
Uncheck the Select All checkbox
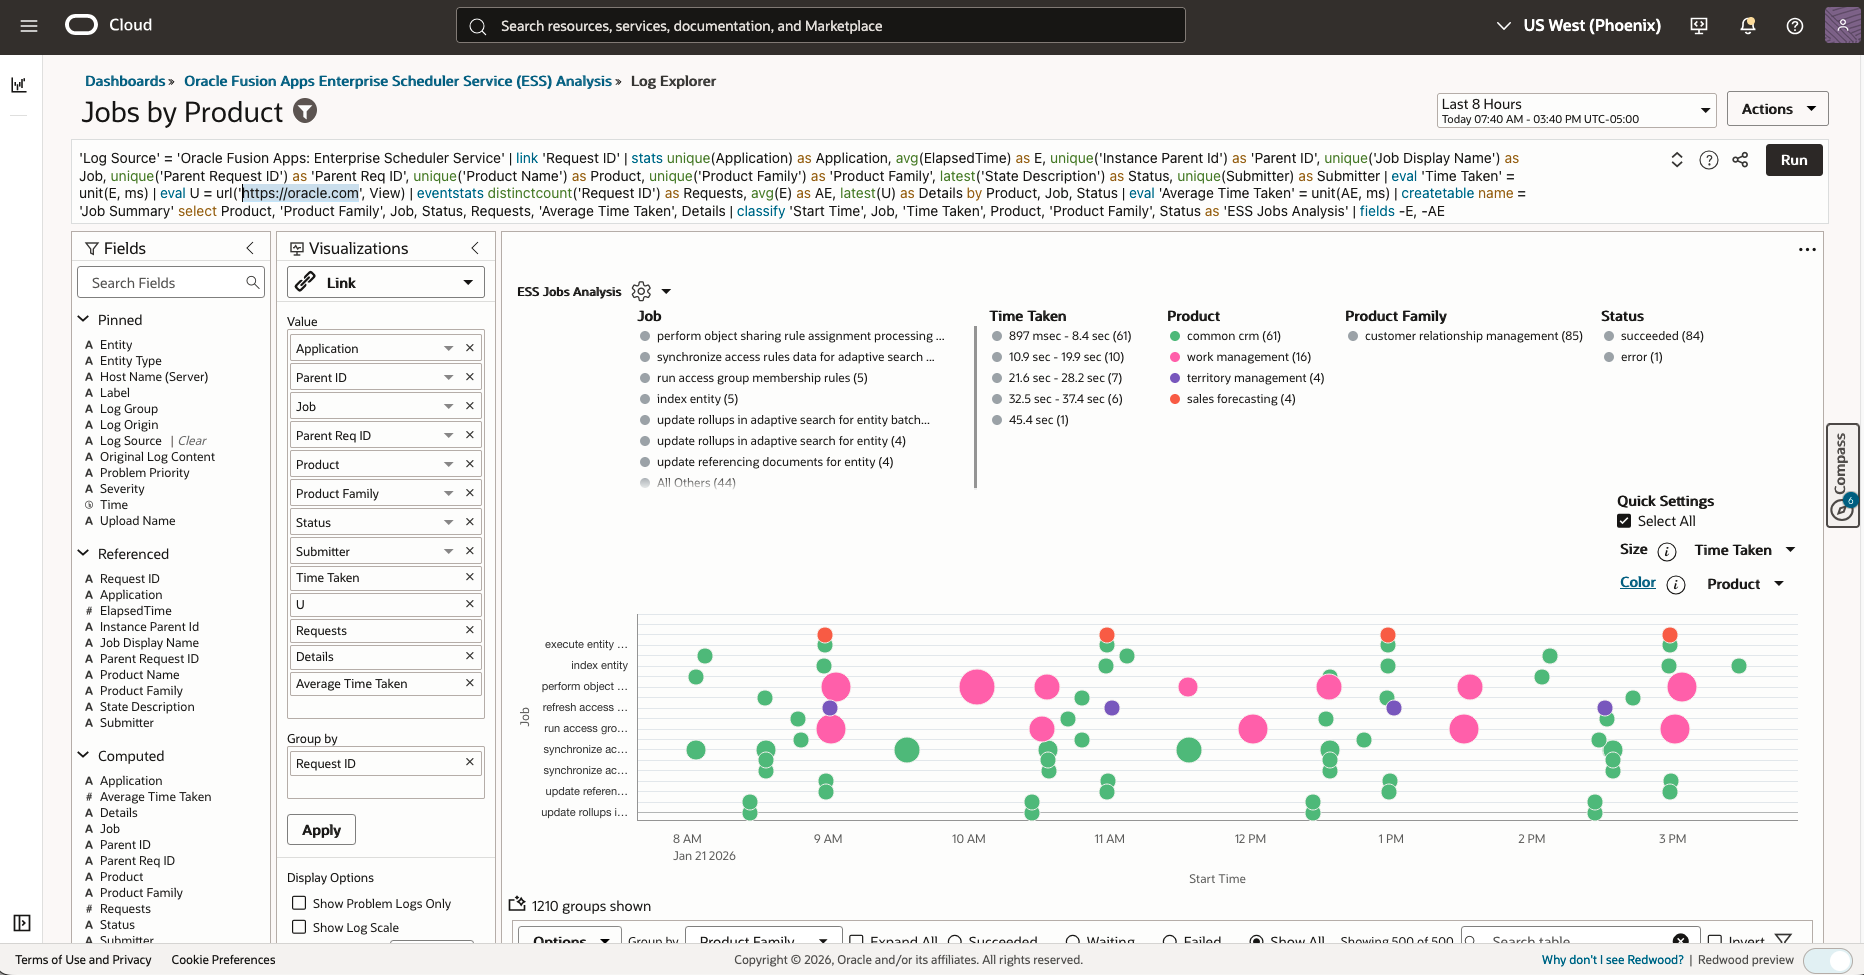[1624, 521]
